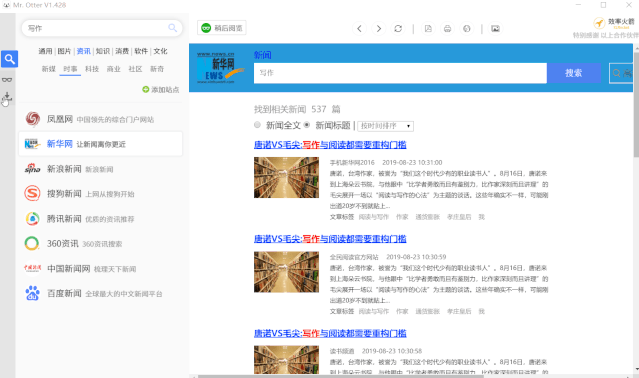
Task: Switch to the 图片 category
Action: pos(64,51)
